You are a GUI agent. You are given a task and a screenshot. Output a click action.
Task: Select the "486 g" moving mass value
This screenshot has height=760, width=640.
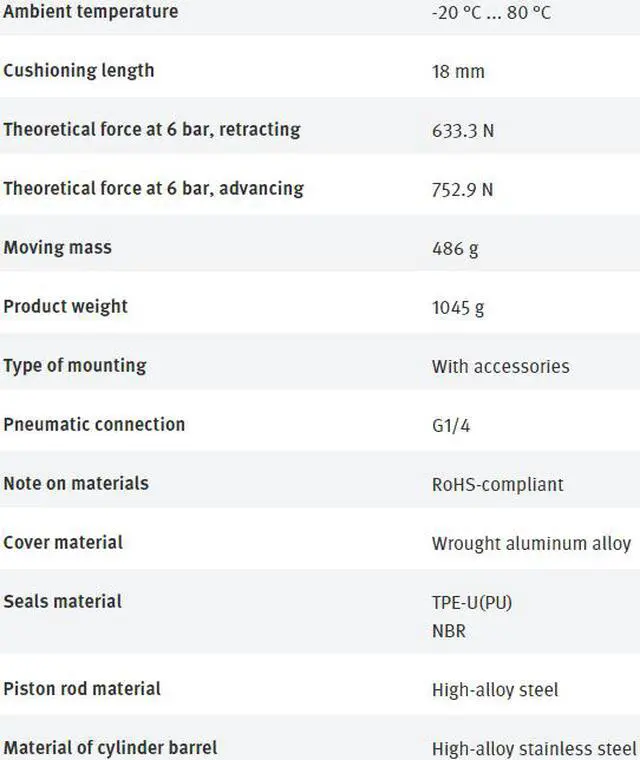[x=455, y=249]
